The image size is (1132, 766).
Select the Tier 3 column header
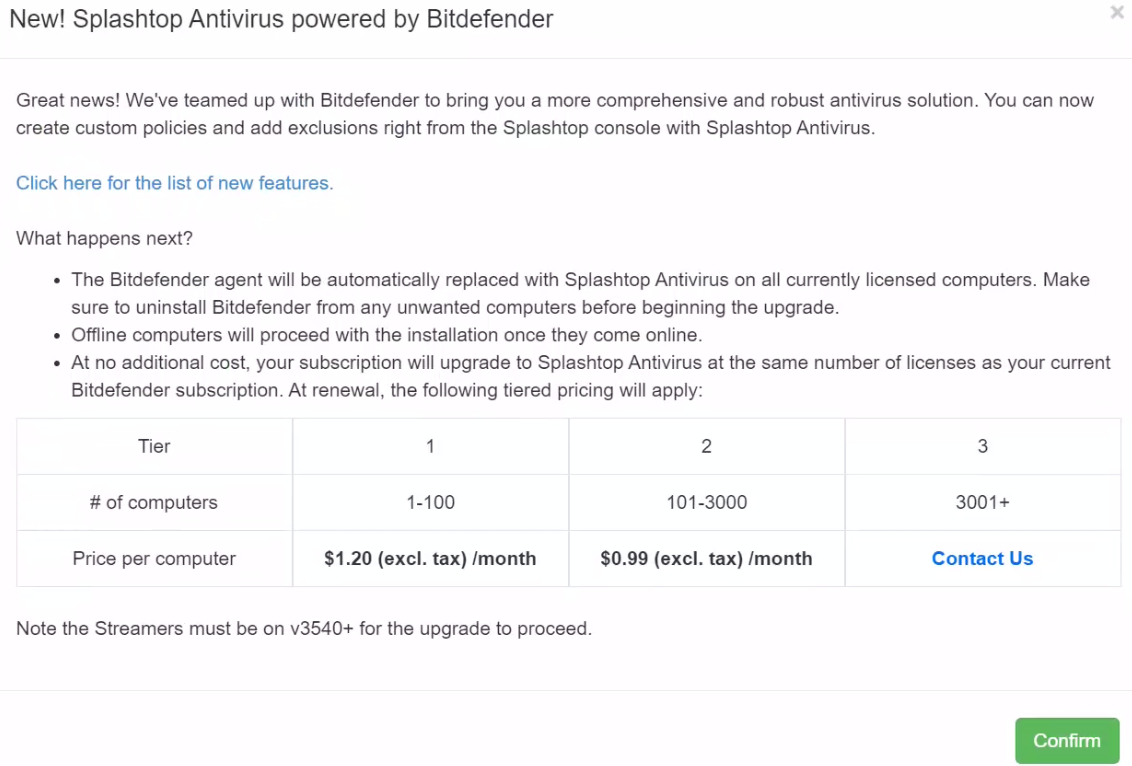point(982,446)
